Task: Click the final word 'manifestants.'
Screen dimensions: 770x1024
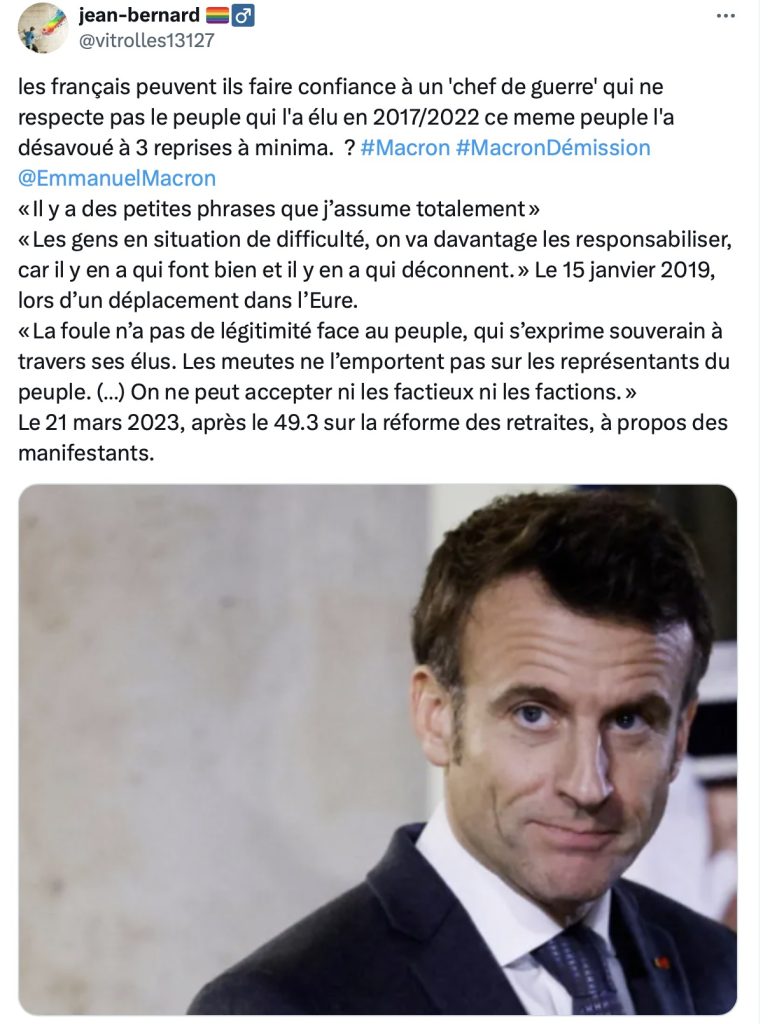Action: point(86,453)
